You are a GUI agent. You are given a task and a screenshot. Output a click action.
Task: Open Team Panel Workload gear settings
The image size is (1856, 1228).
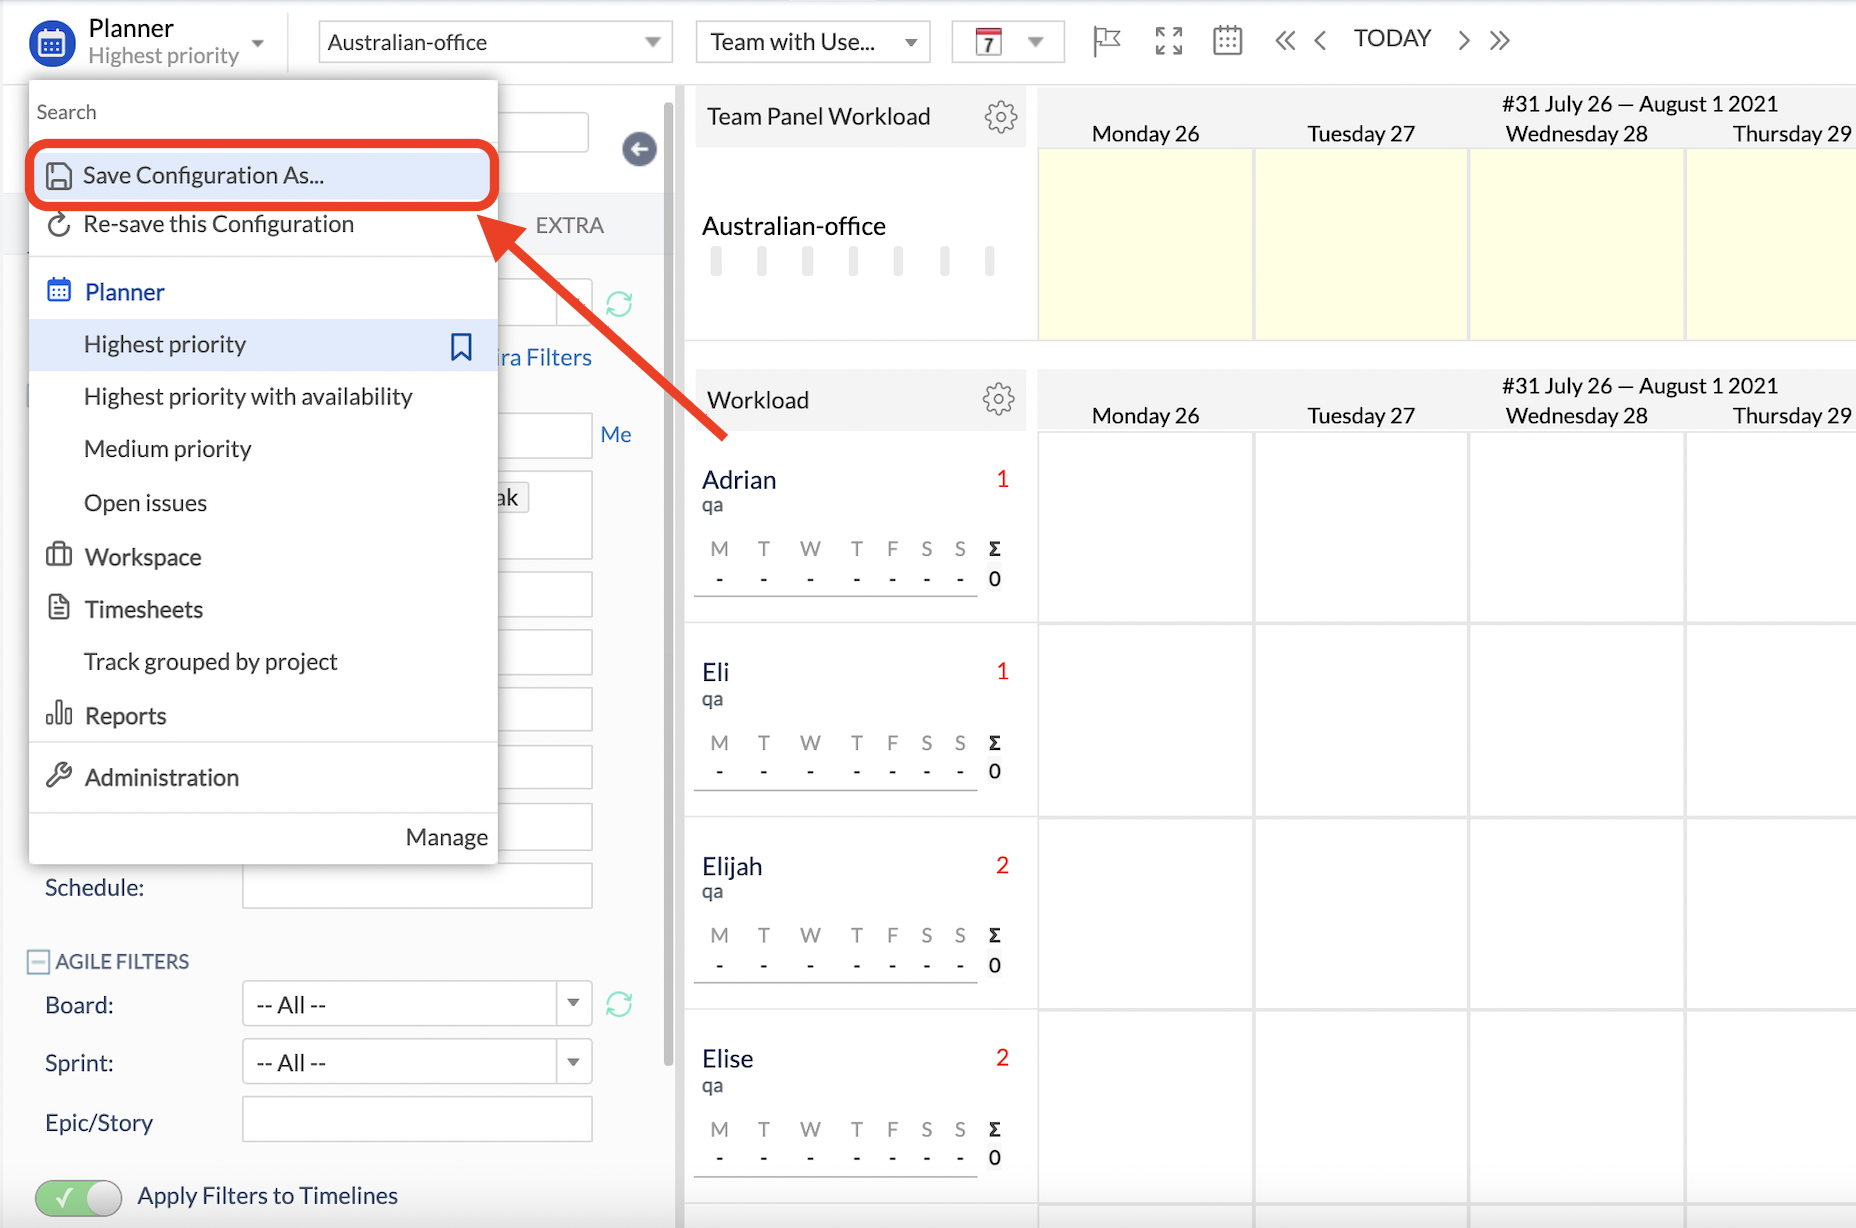[x=1000, y=117]
